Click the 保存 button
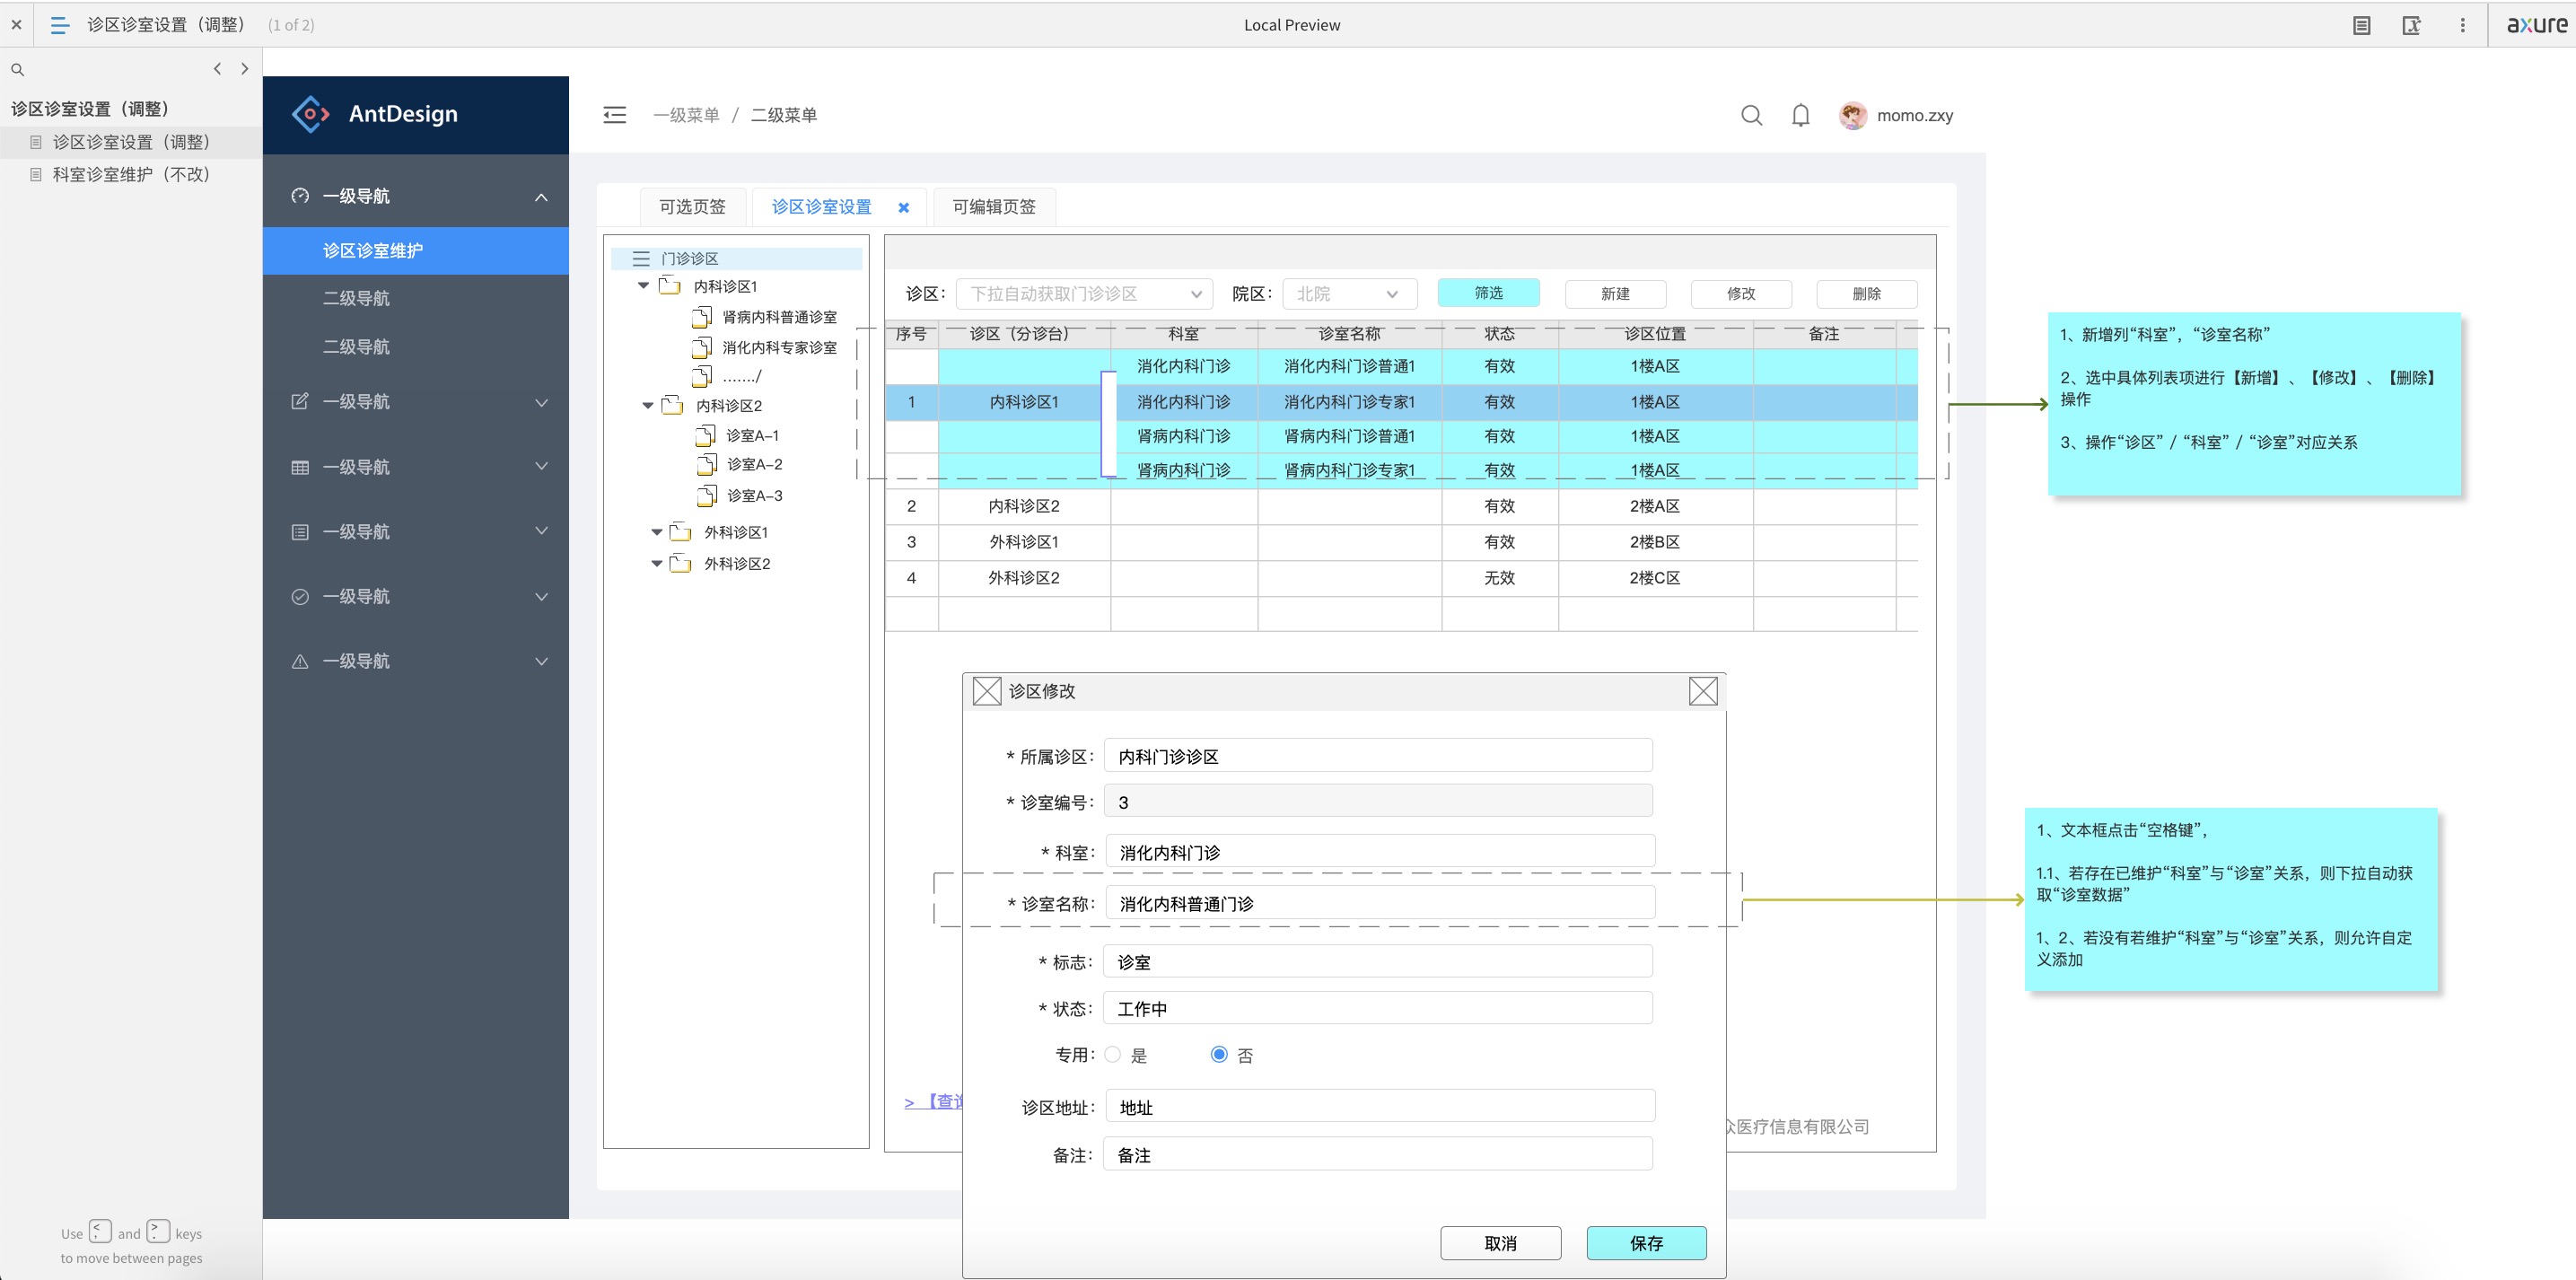The image size is (2576, 1280). tap(1645, 1243)
